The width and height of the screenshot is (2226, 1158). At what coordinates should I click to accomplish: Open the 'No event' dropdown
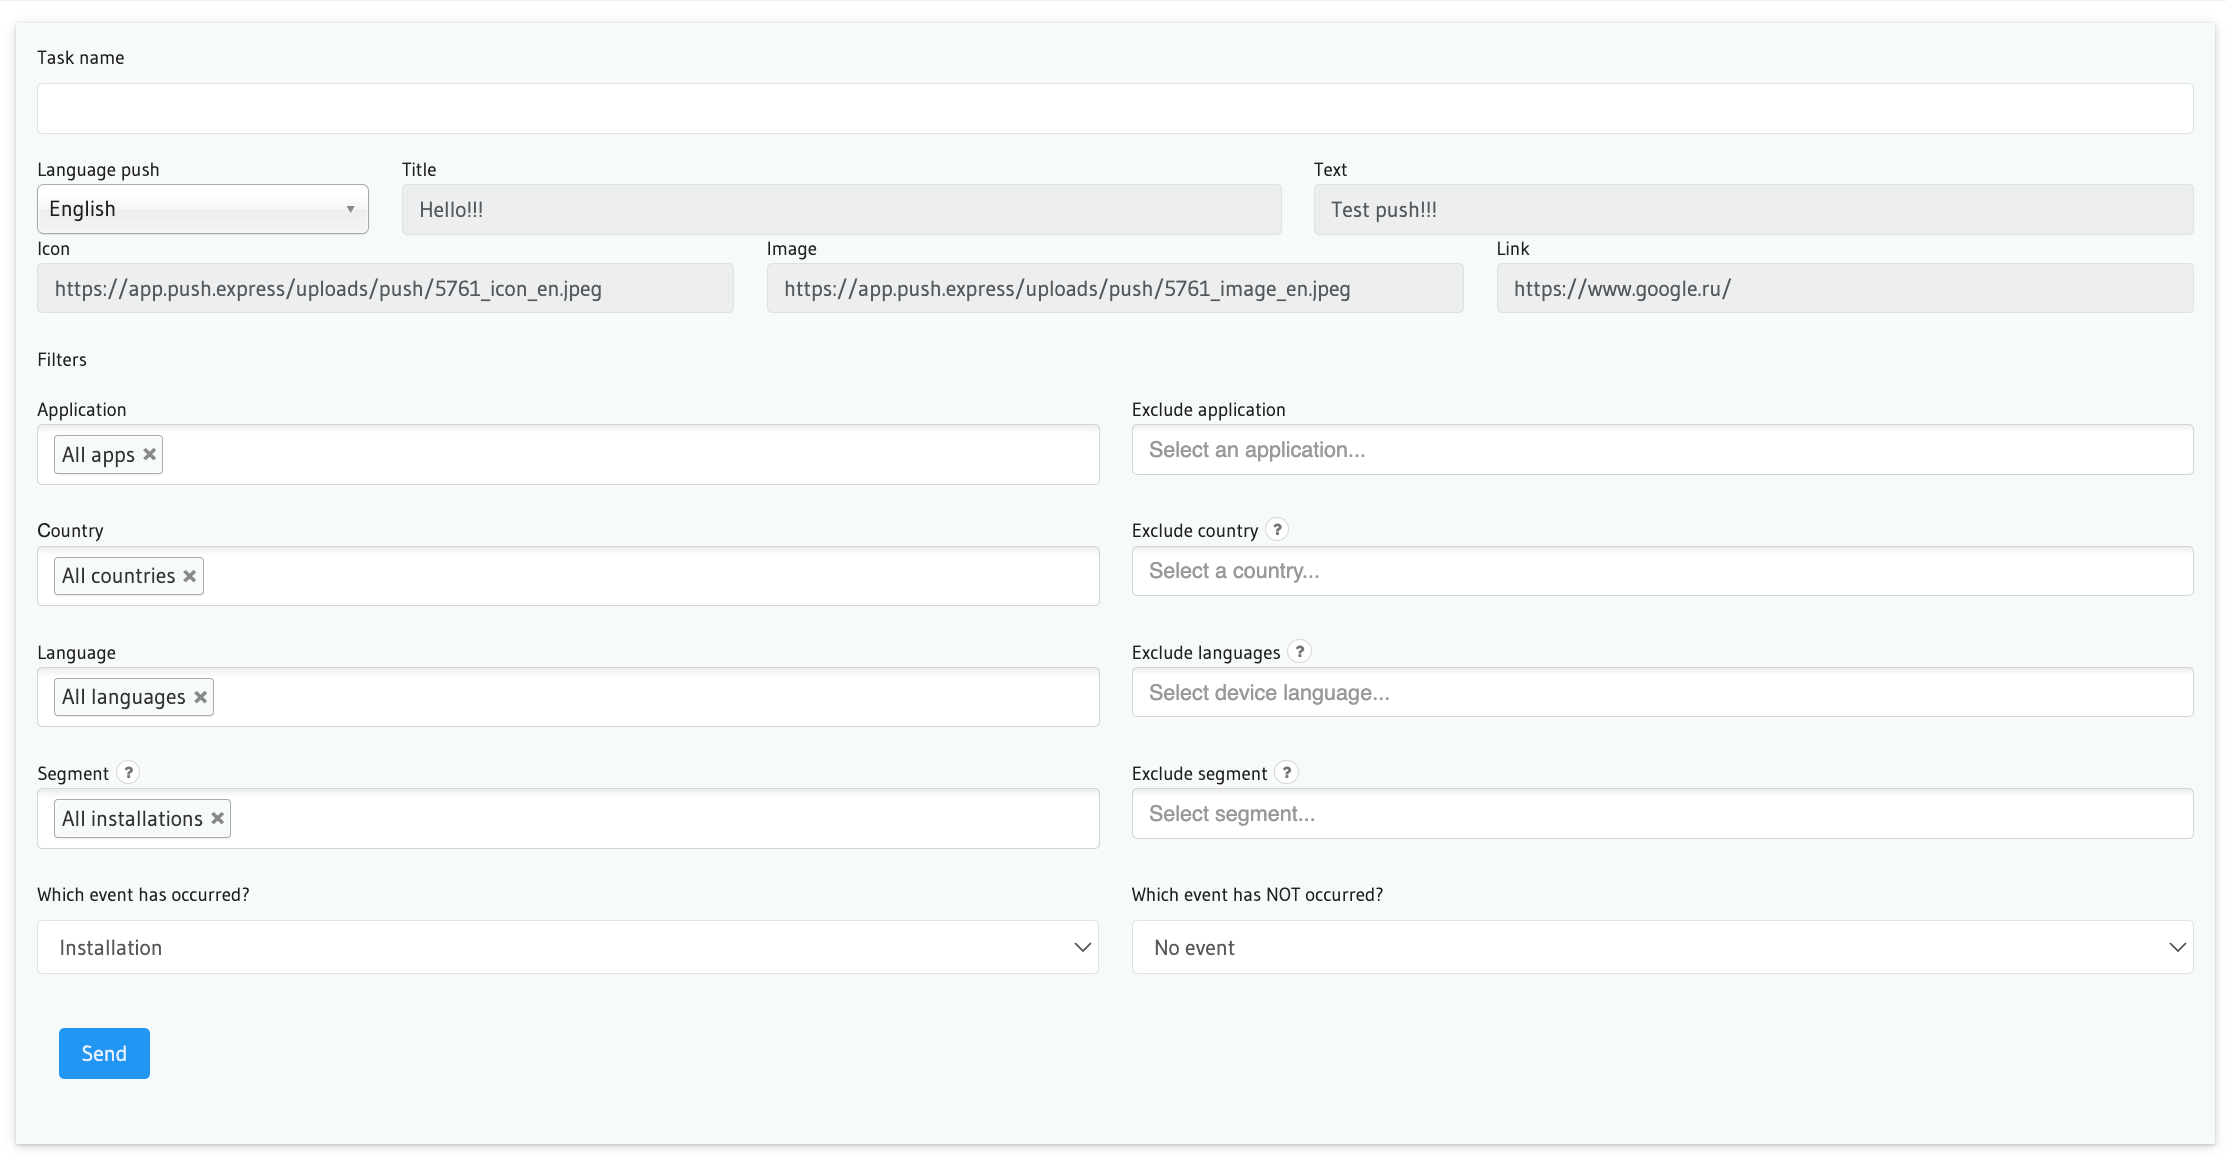[x=1662, y=947]
